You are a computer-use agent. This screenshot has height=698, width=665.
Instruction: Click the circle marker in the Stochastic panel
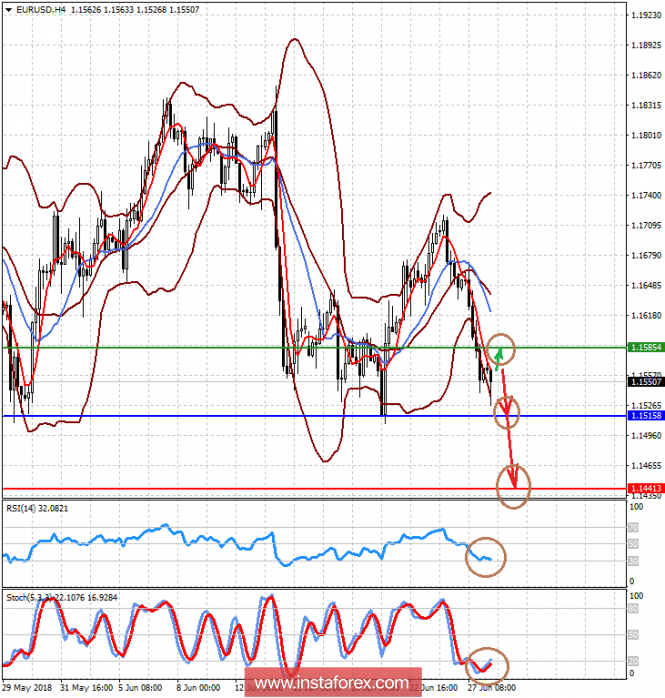point(487,664)
